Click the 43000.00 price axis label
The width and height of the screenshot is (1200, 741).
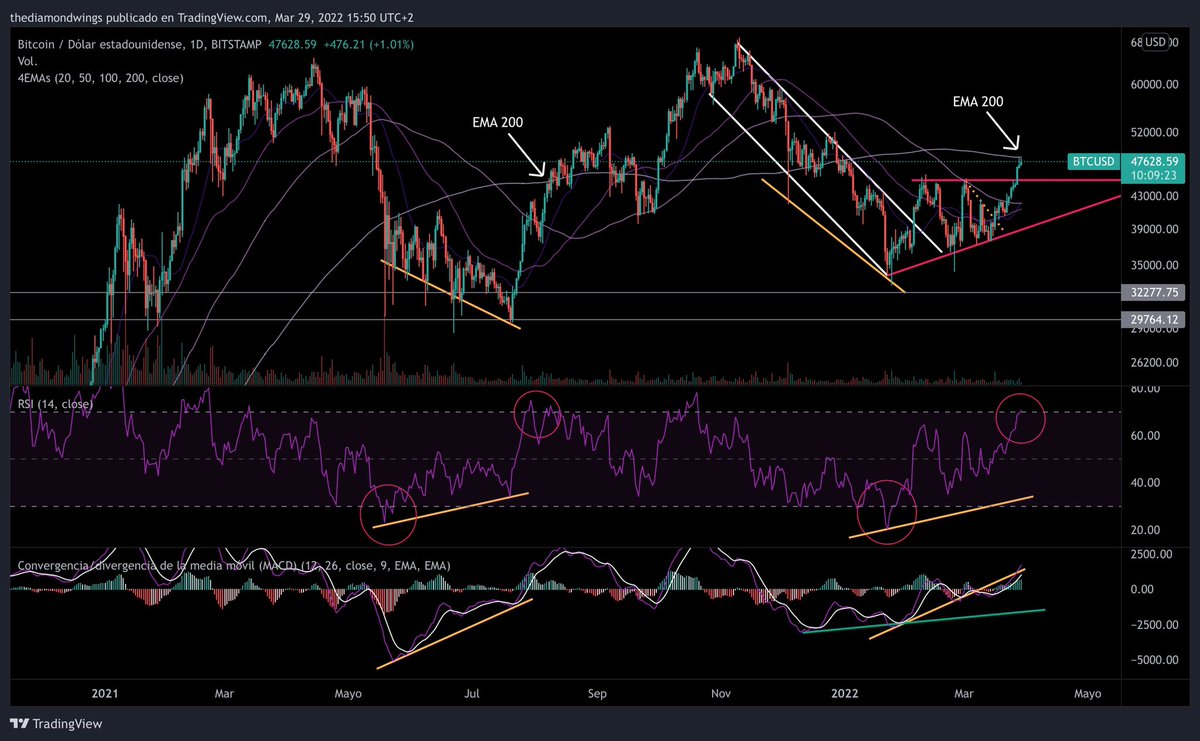pos(1153,197)
